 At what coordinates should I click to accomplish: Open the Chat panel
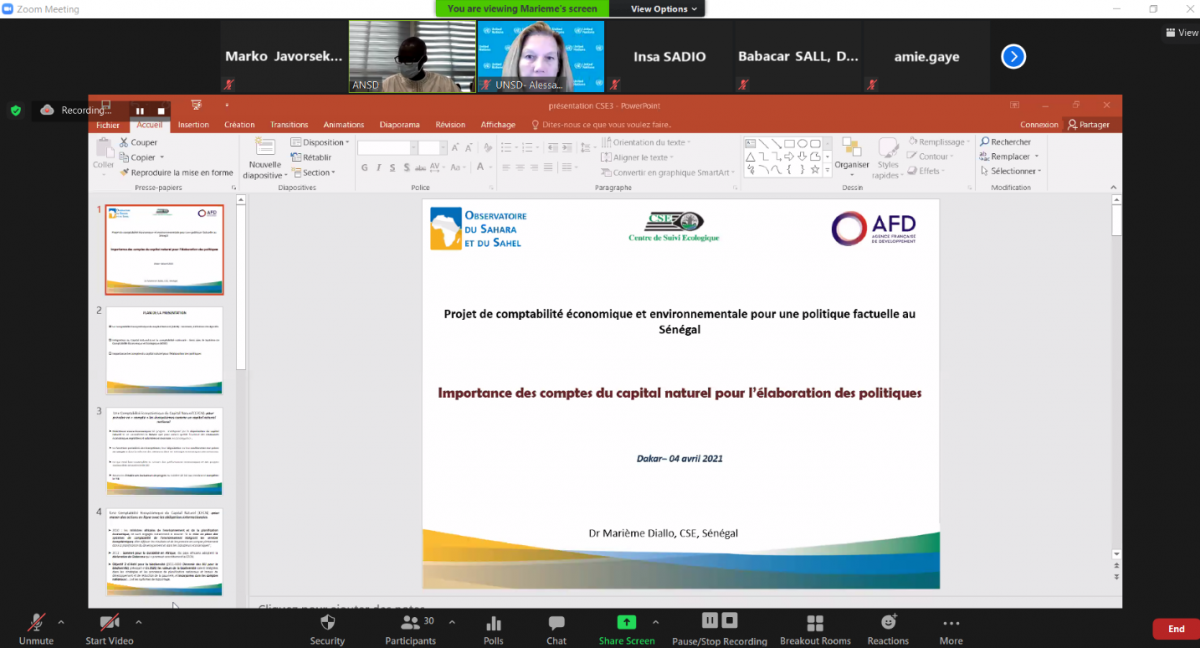[x=556, y=622]
